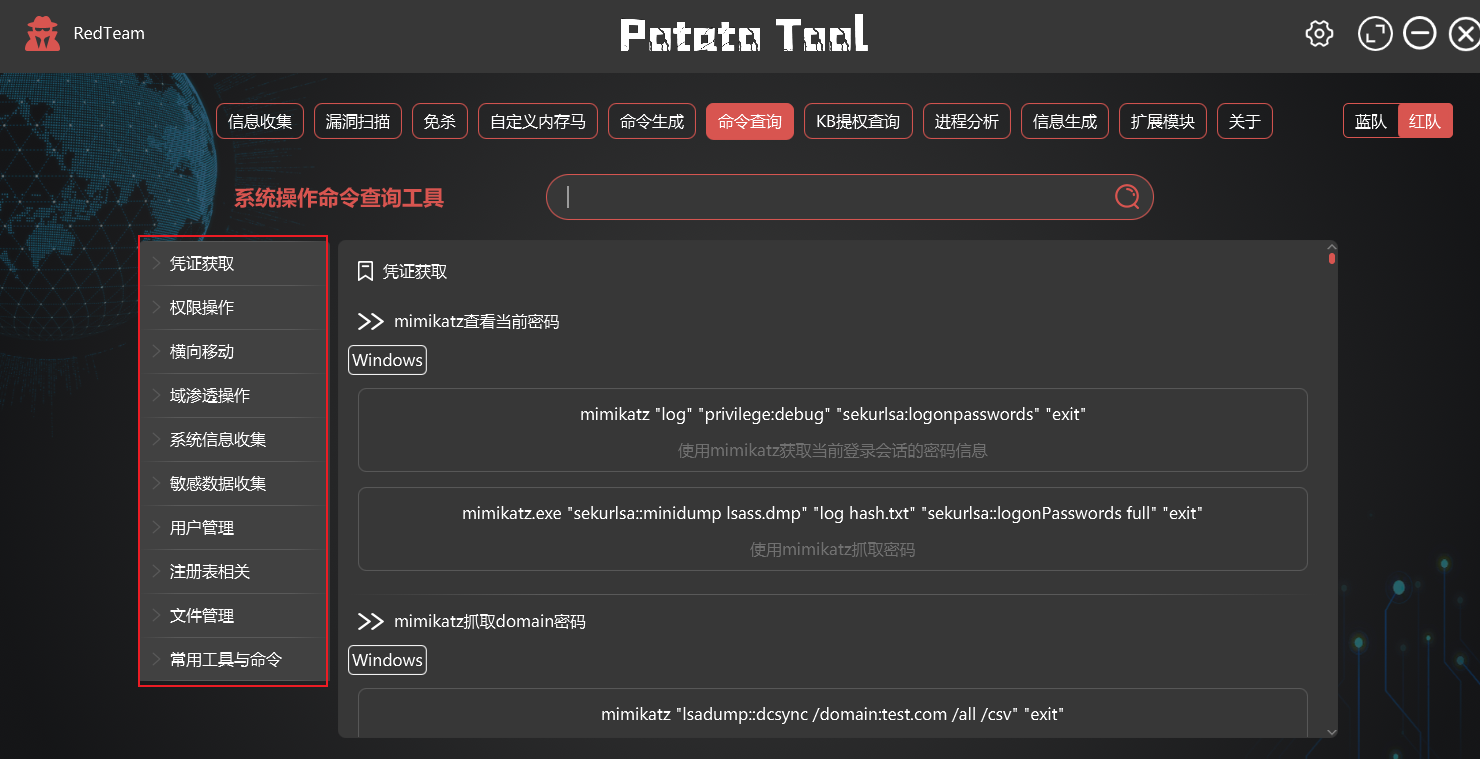Expand the 文件管理 category chevron
1480x759 pixels.
click(x=157, y=615)
